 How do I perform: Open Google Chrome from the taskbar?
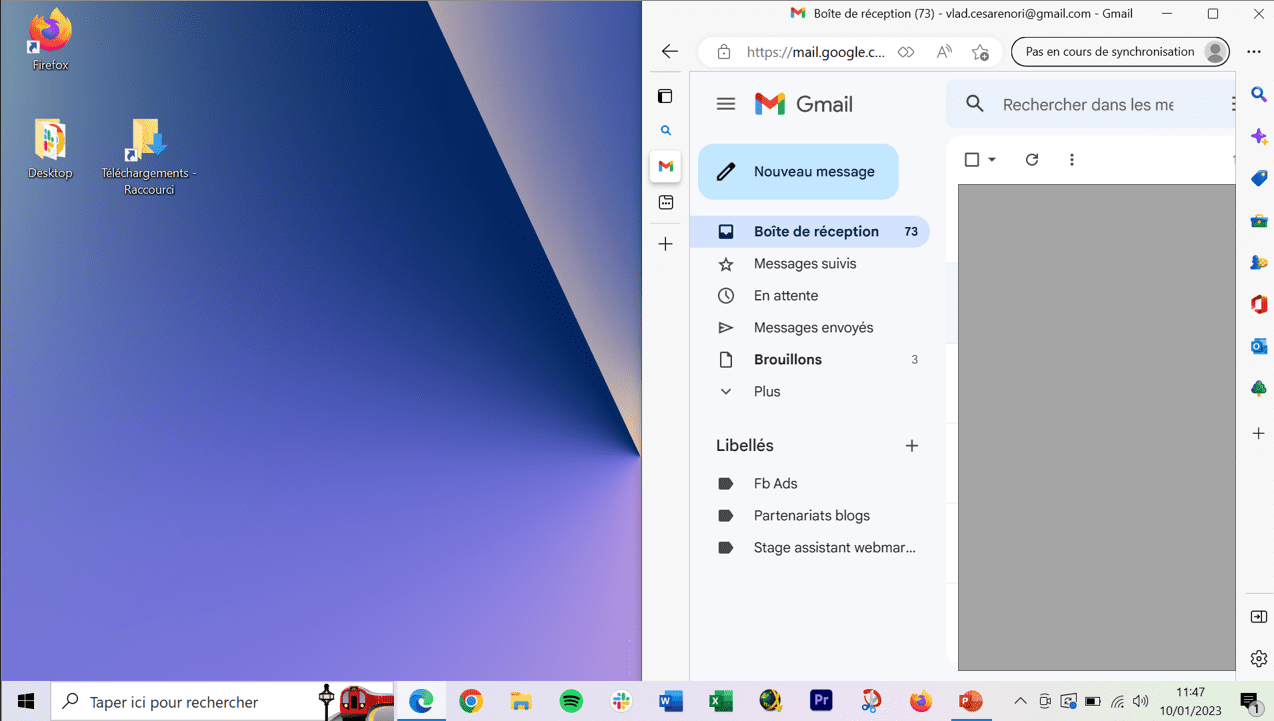(471, 702)
